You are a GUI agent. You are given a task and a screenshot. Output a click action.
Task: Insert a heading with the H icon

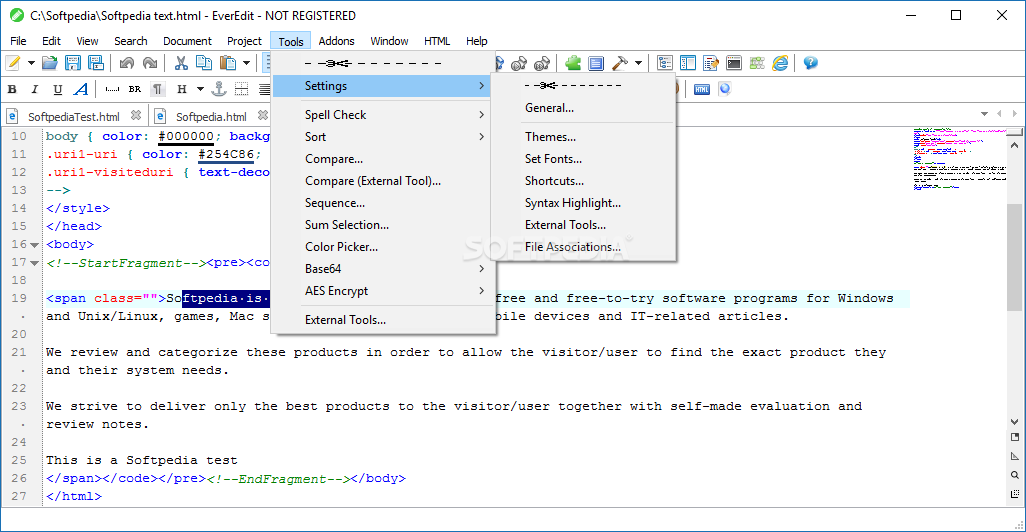tap(182, 89)
